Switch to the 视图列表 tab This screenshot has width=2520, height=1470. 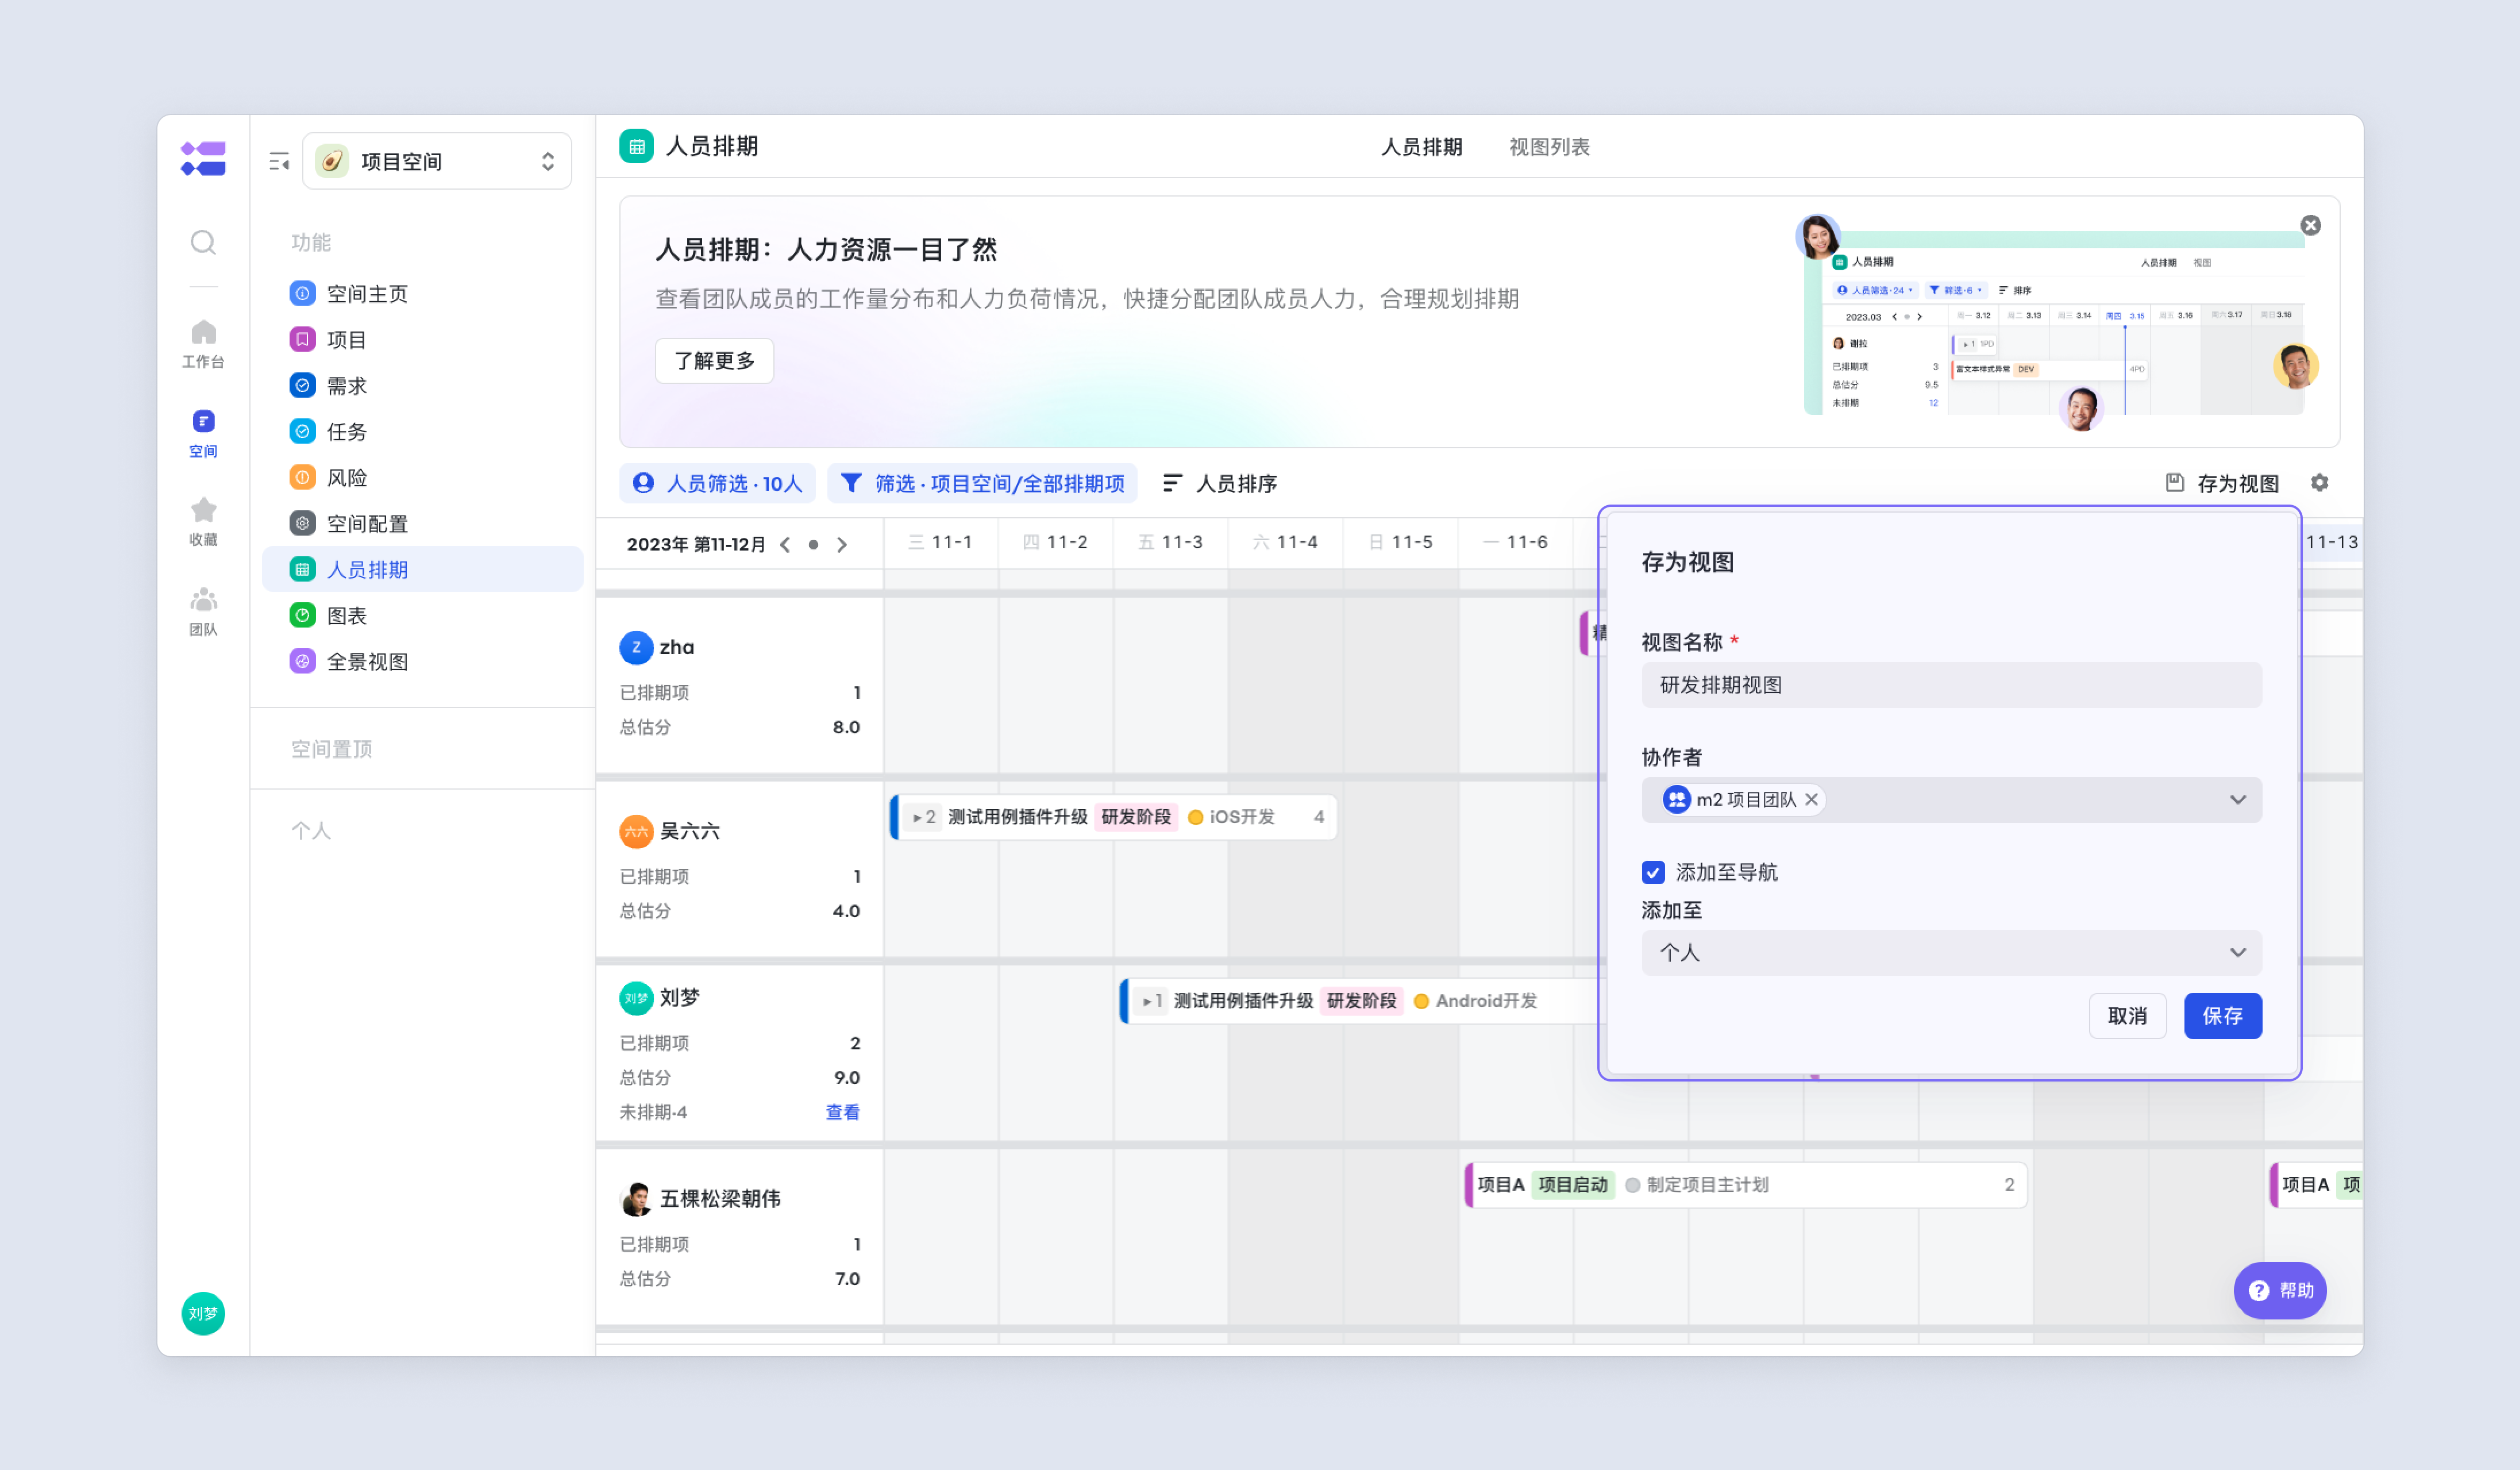coord(1549,147)
